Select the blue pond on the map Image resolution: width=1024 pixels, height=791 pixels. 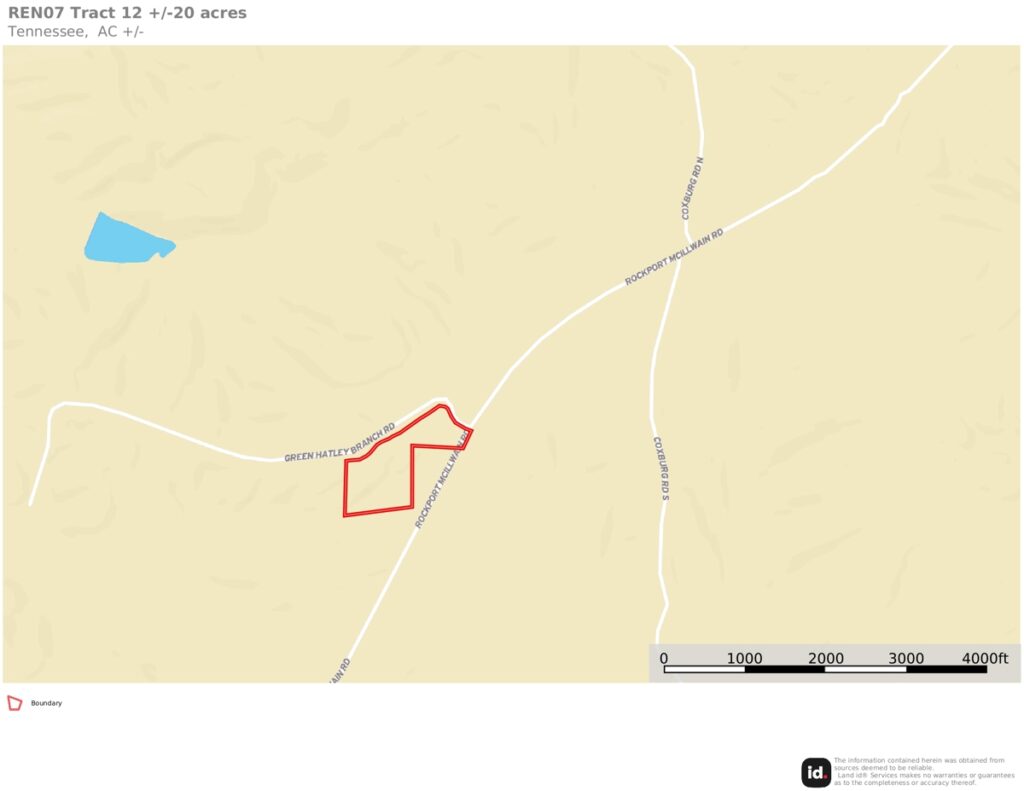(128, 239)
